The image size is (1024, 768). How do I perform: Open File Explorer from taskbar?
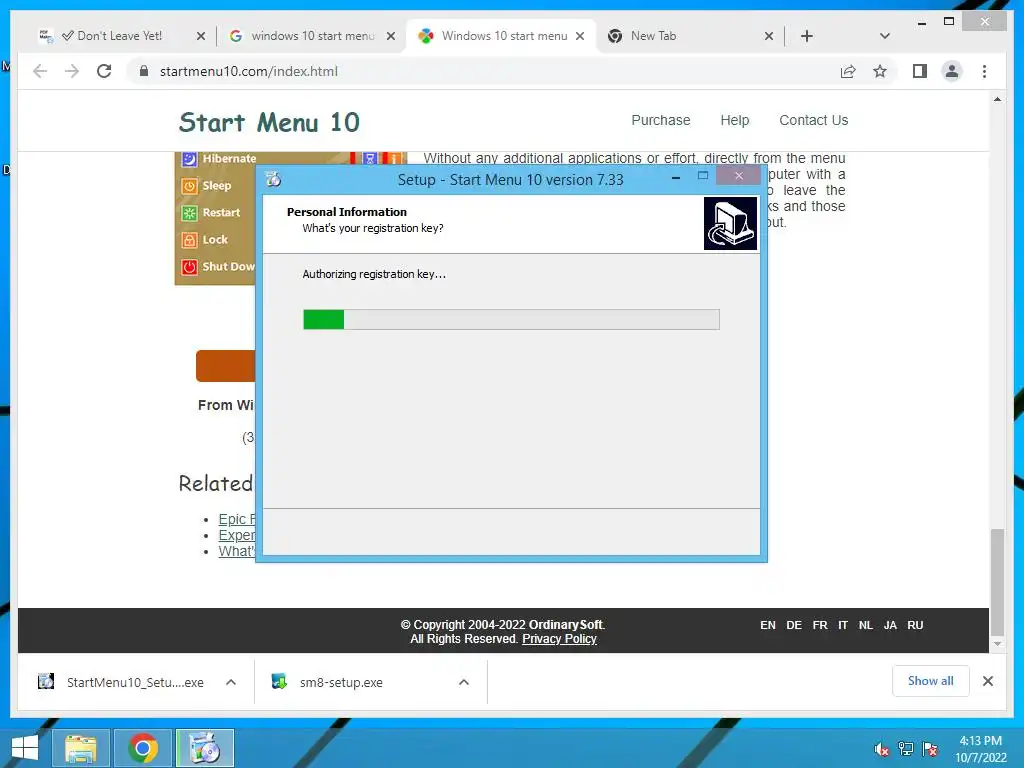point(80,748)
